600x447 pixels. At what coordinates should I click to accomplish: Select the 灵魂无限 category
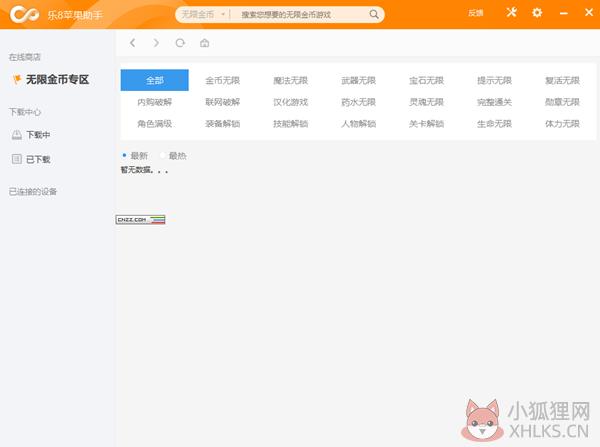(427, 102)
